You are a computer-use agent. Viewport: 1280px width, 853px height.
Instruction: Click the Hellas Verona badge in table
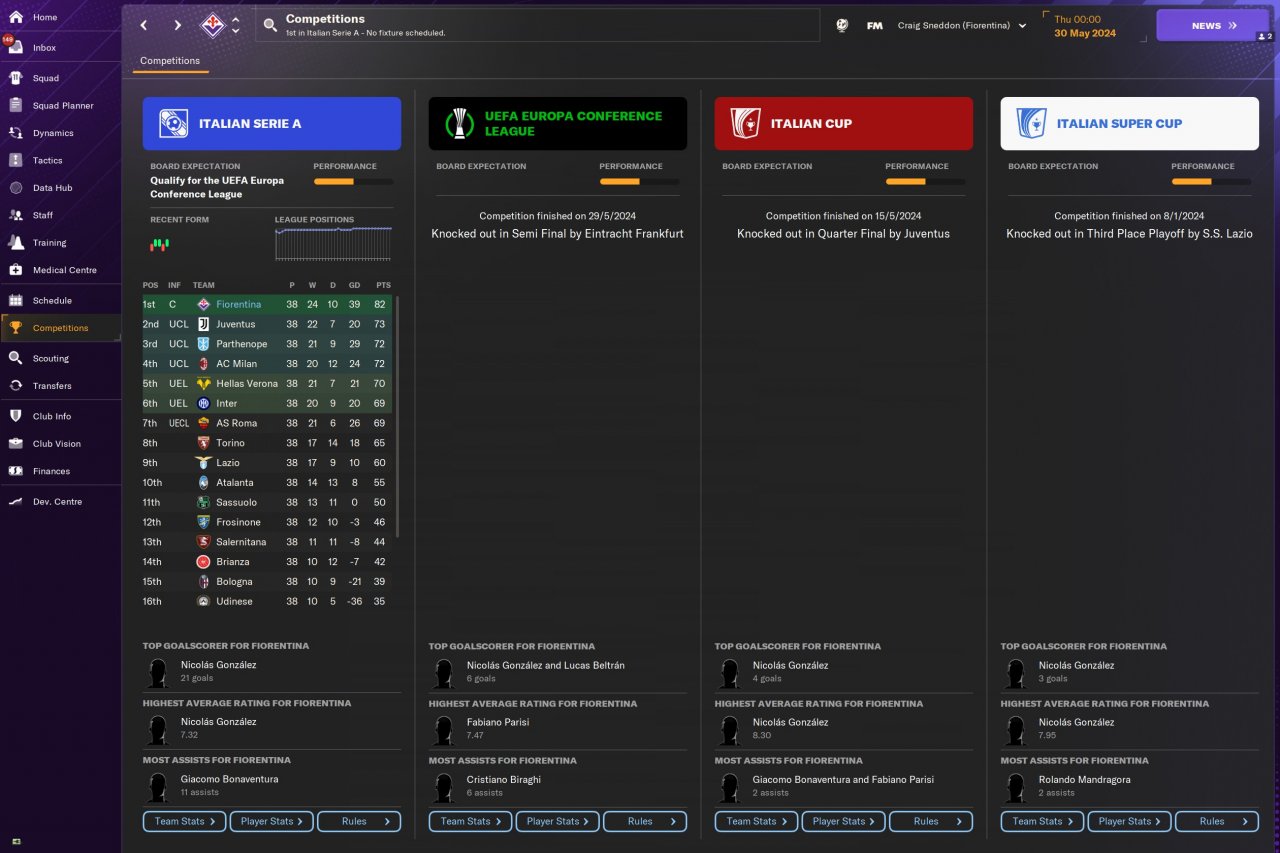(x=203, y=383)
